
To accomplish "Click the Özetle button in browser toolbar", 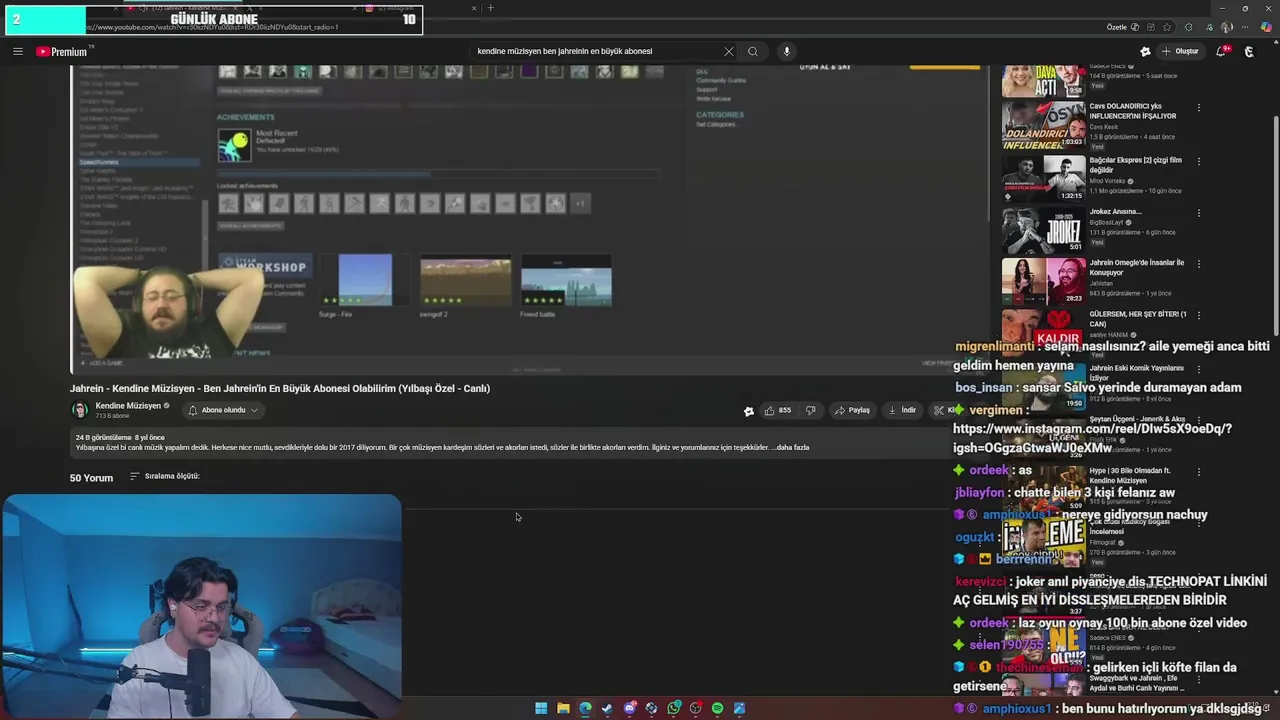I will (1117, 27).
